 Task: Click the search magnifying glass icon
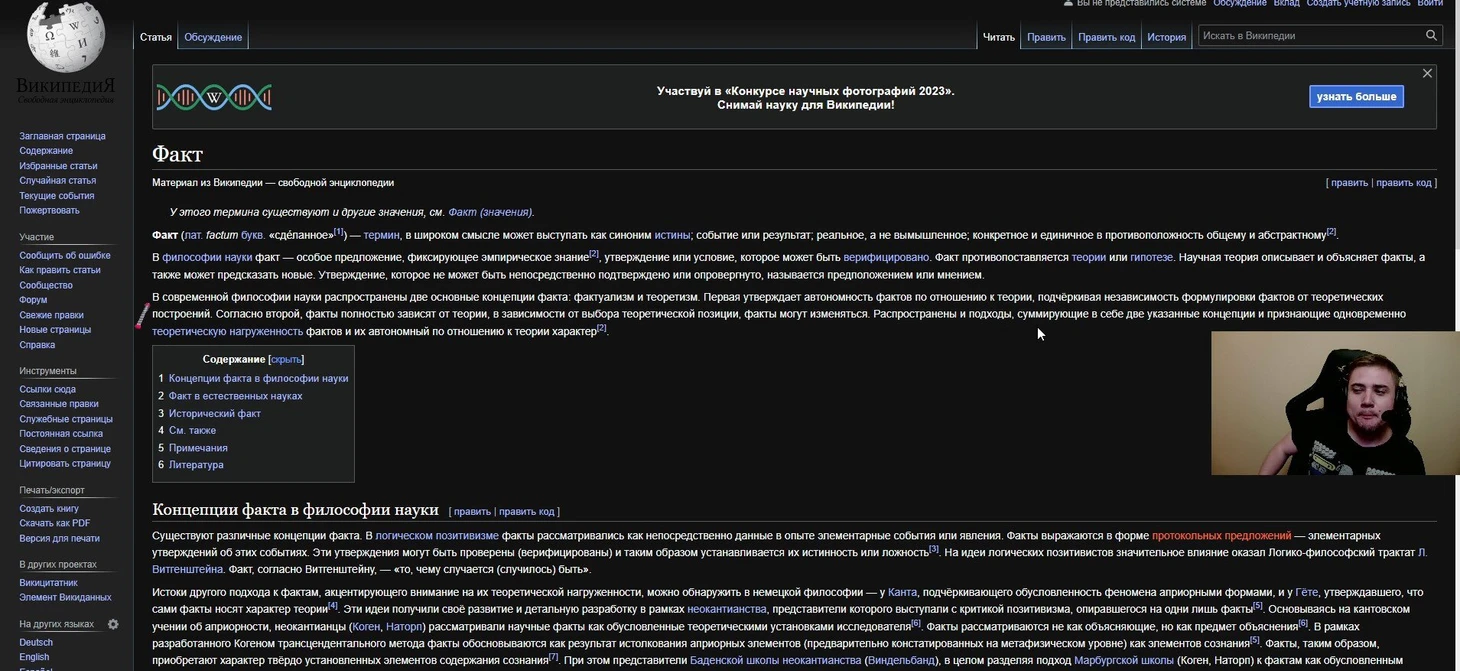click(1431, 36)
